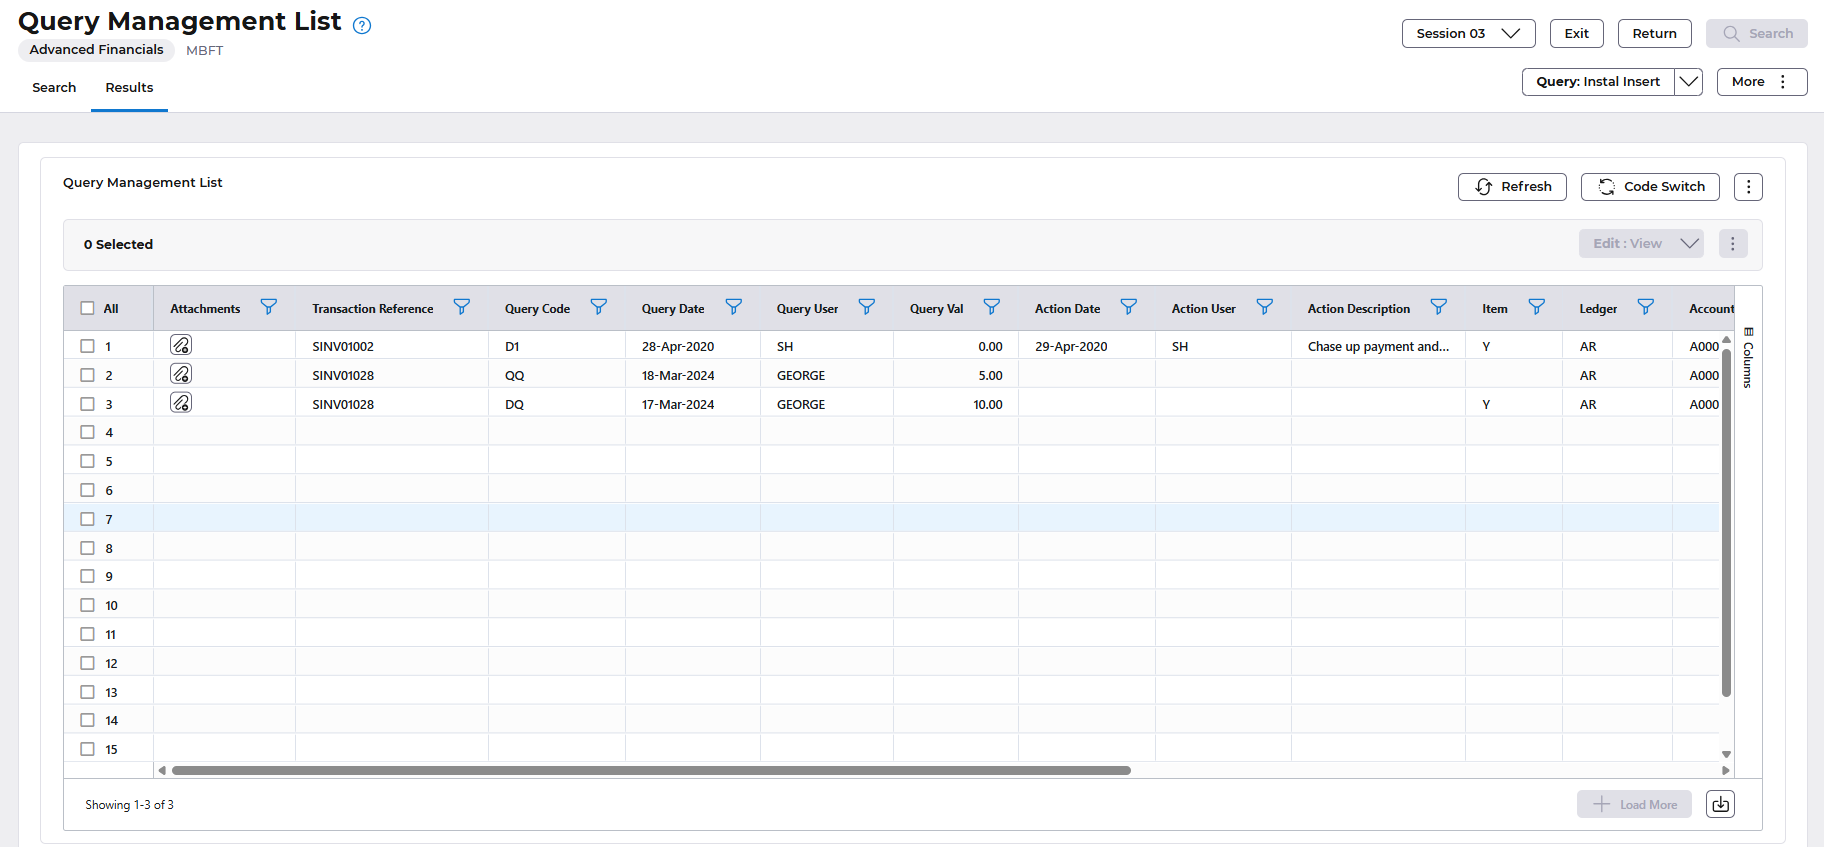Screen dimensions: 1824x847
Task: Open the Query: Instal Insert dropdown arrow
Action: tap(1688, 82)
